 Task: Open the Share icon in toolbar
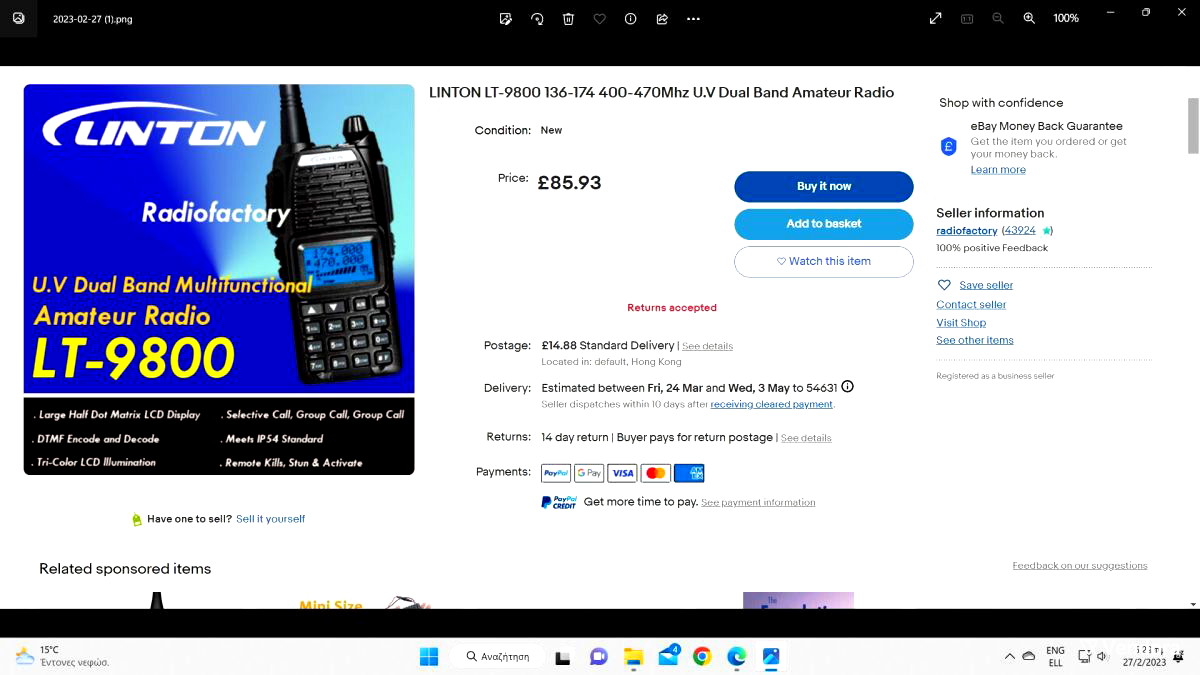coord(662,18)
